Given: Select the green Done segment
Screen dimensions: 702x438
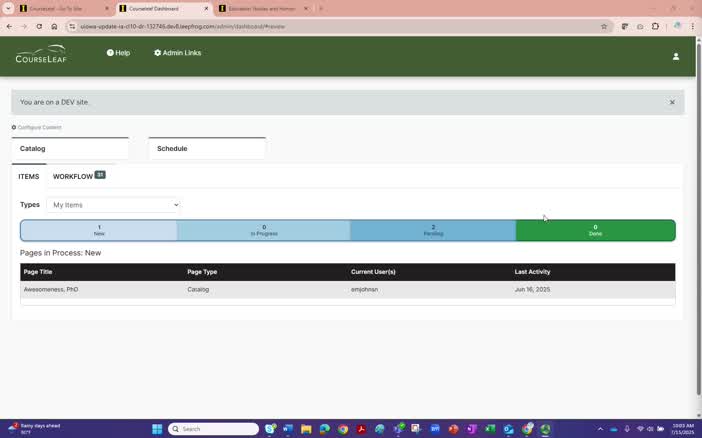Looking at the screenshot, I should click(595, 230).
